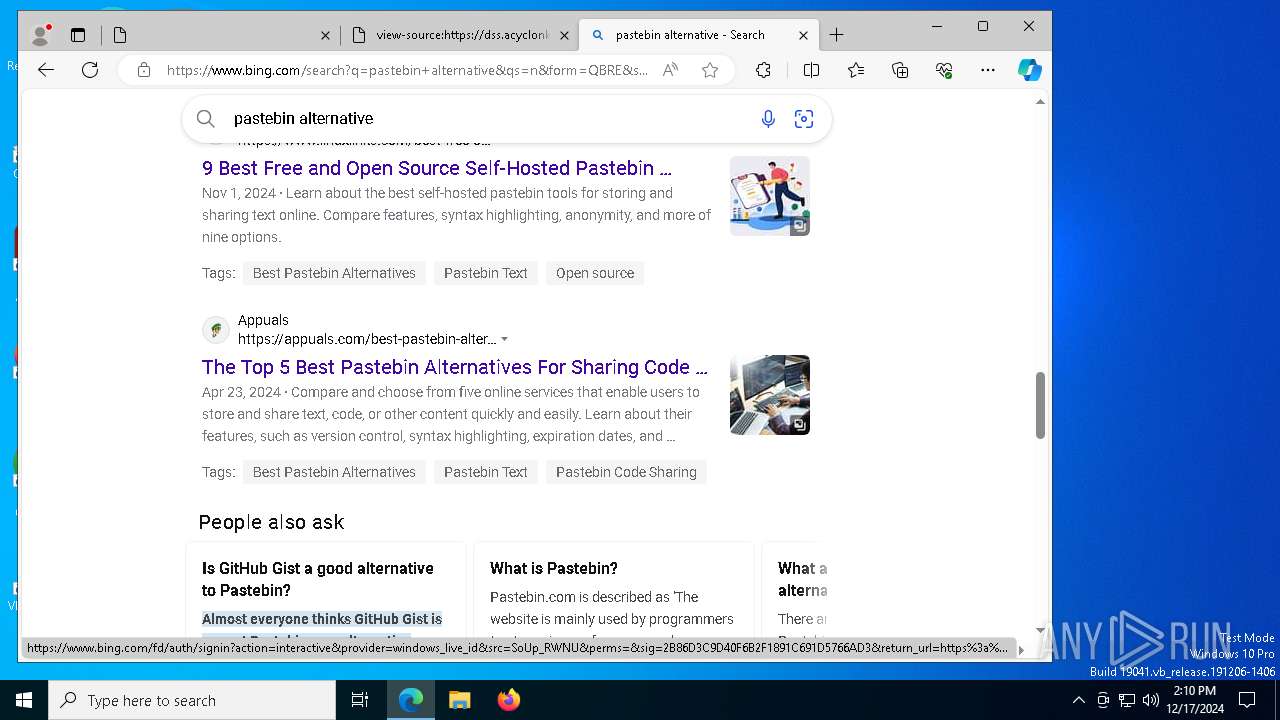
Task: Click the Appuals site favicon
Action: click(216, 330)
